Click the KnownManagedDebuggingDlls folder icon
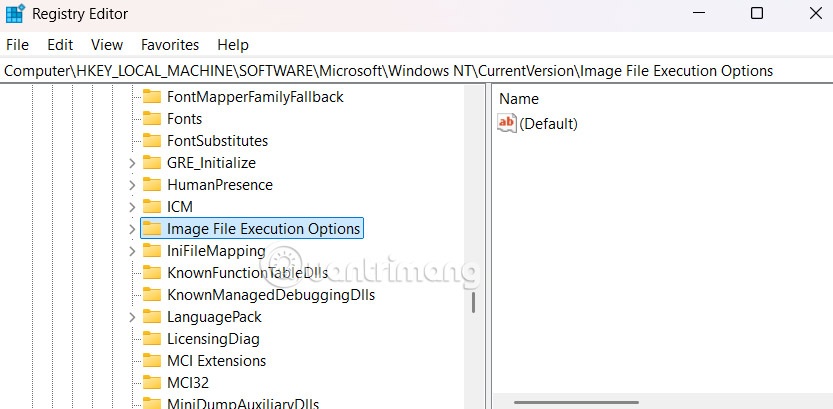This screenshot has width=833, height=409. (x=152, y=295)
